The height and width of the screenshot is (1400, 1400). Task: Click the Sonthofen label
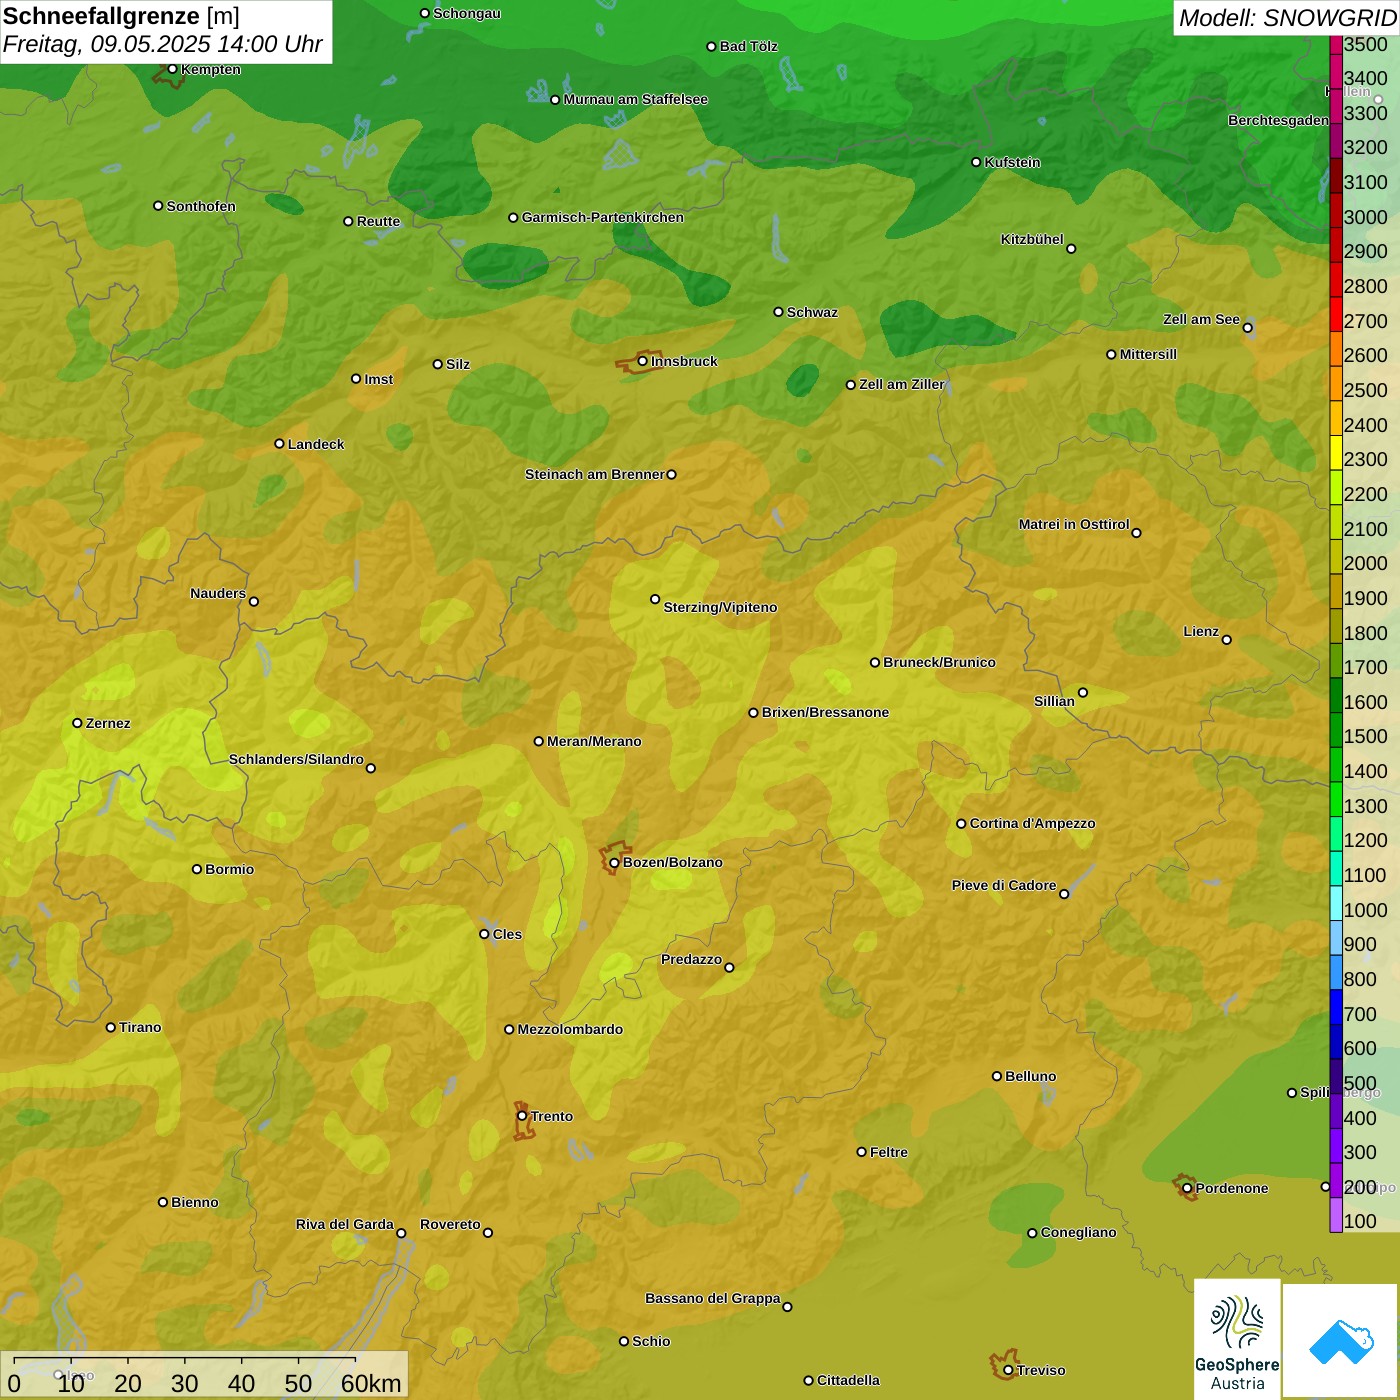201,206
